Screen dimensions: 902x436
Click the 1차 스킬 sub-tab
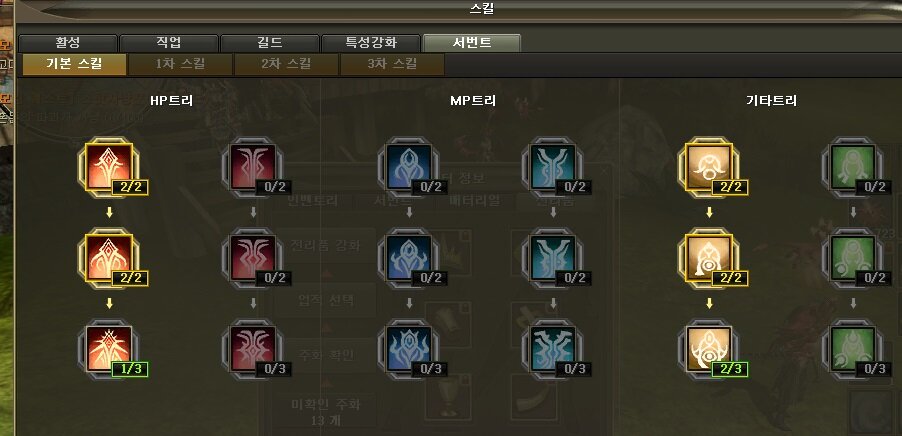[180, 64]
